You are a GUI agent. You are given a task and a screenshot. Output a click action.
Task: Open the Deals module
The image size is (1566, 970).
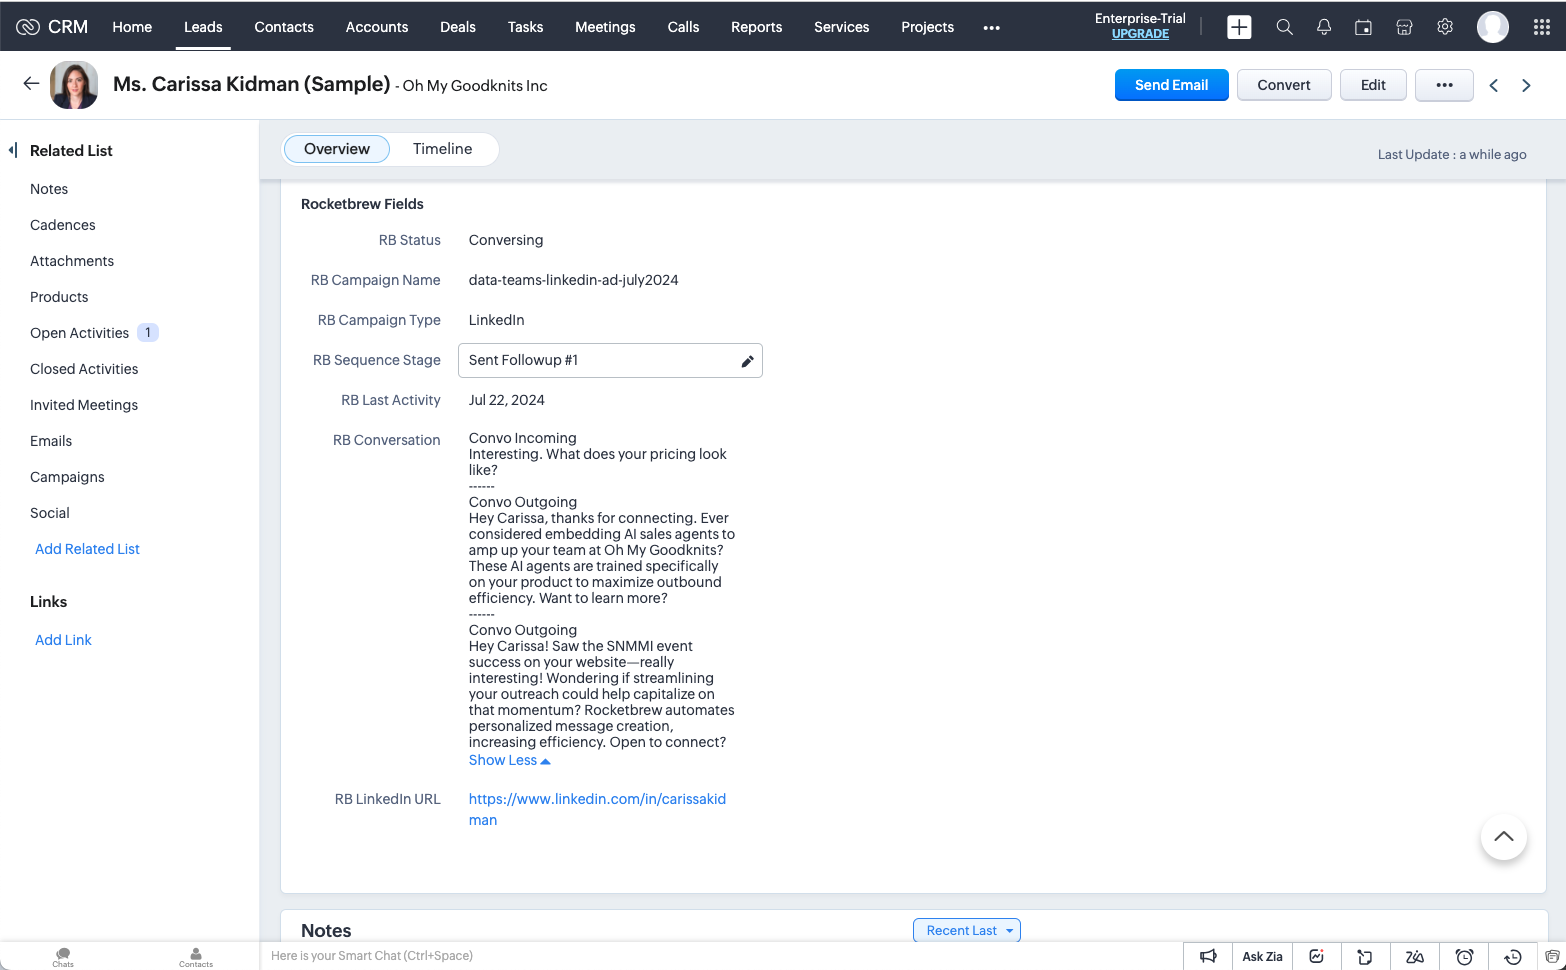tap(458, 27)
